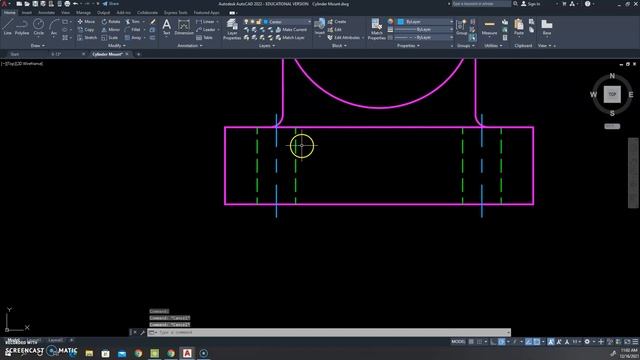Expand the Properties panel title
Screen dimensions: 640x360
click(x=409, y=46)
